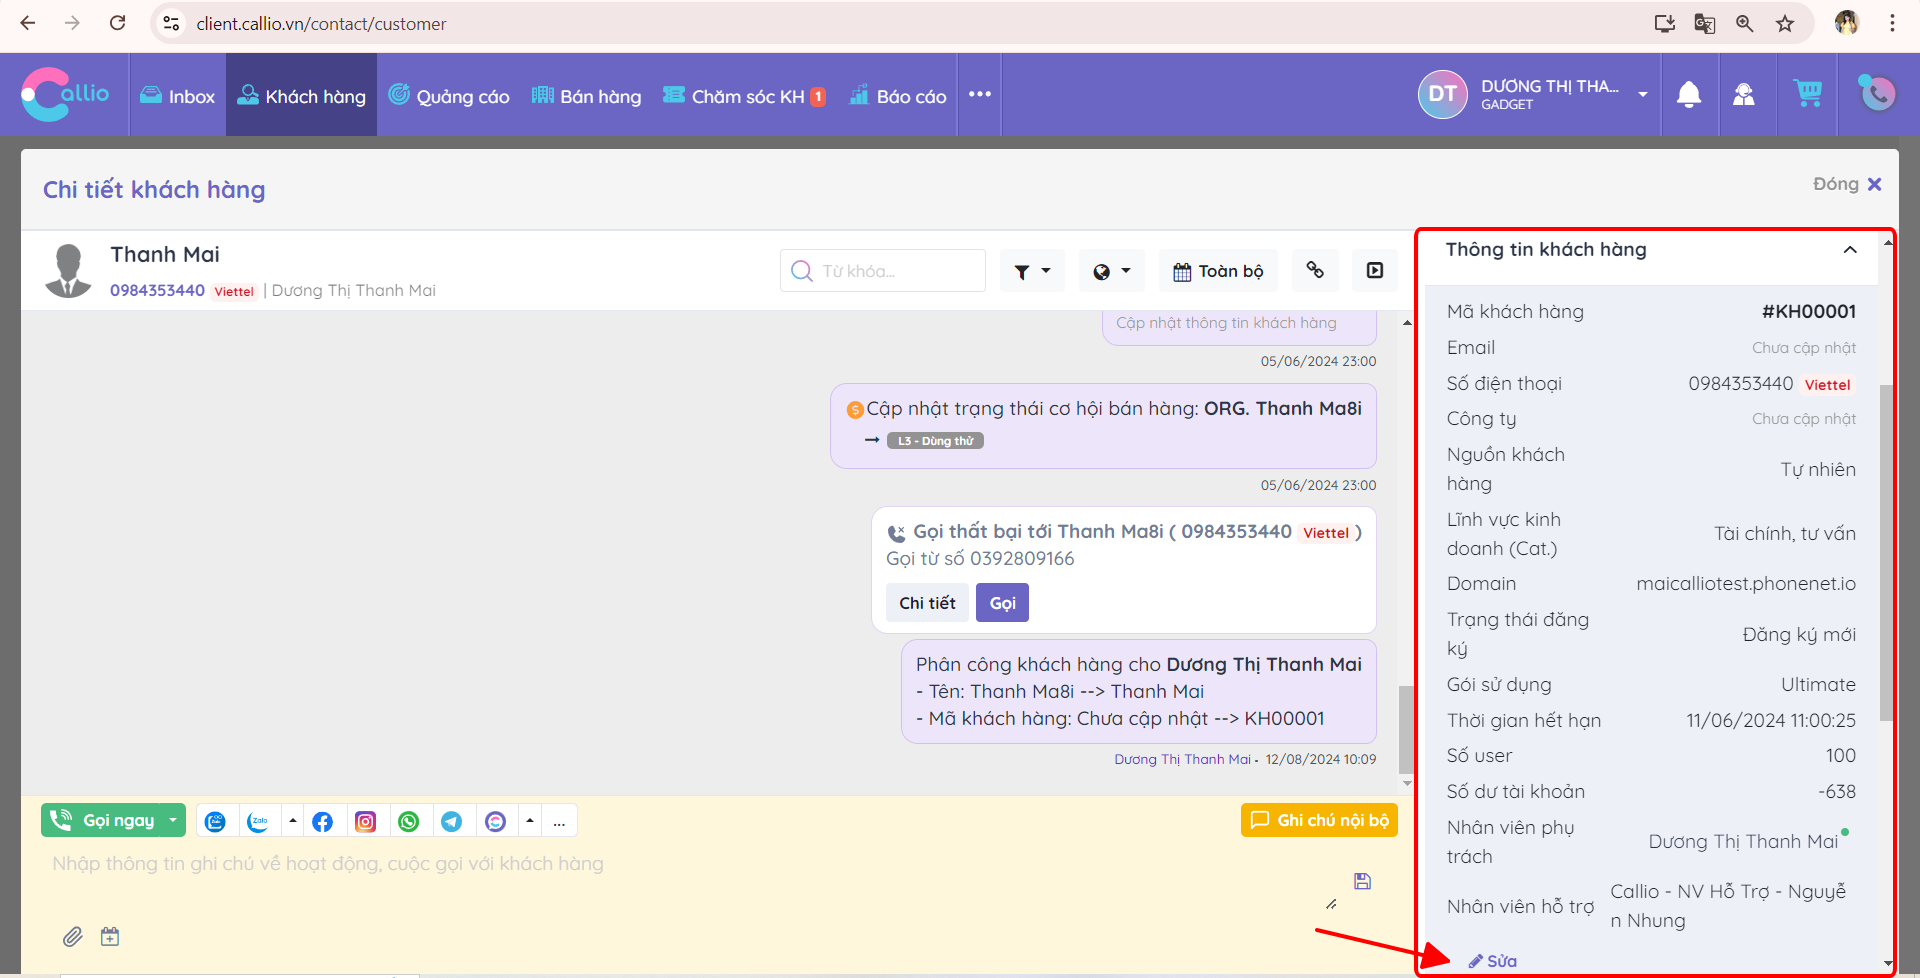Save the note with the floppy icon
Viewport: 1920px width, 978px height.
[x=1362, y=881]
